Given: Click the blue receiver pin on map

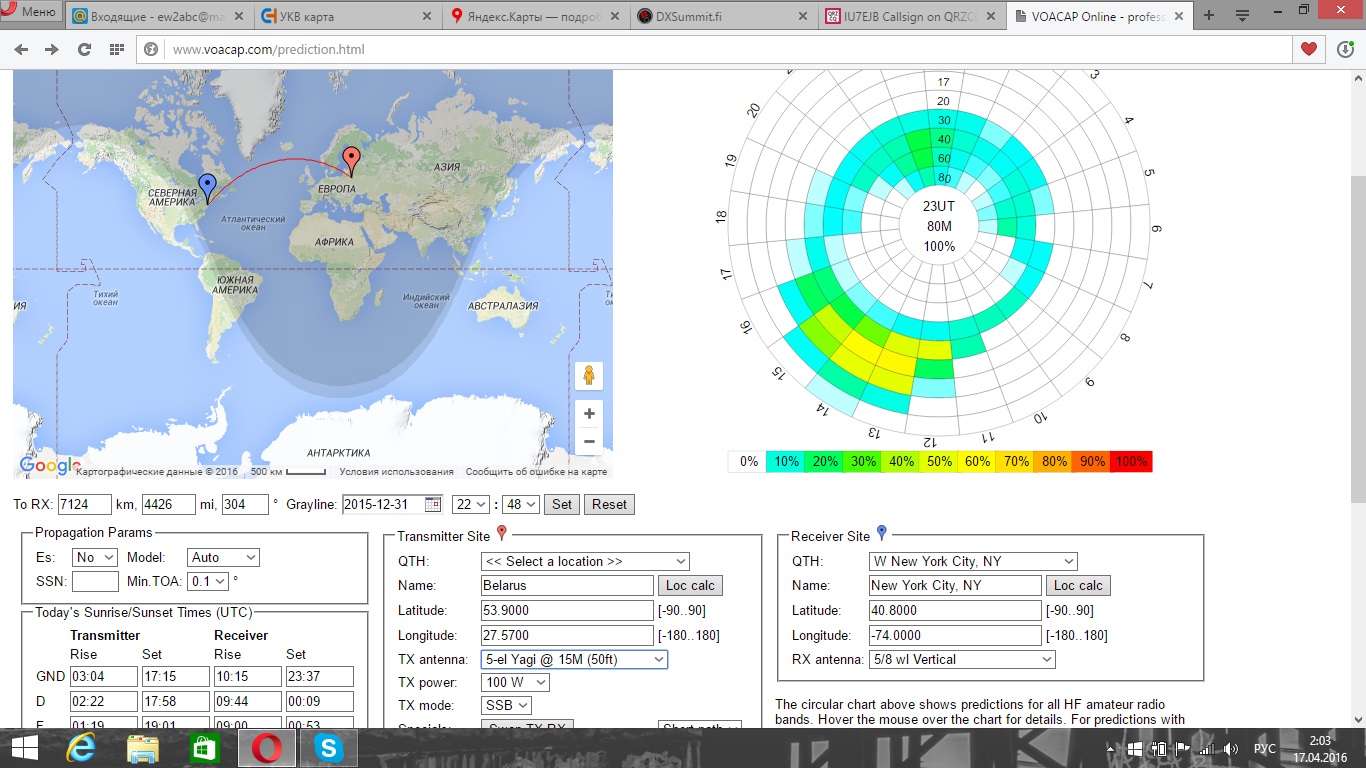Looking at the screenshot, I should (x=207, y=188).
